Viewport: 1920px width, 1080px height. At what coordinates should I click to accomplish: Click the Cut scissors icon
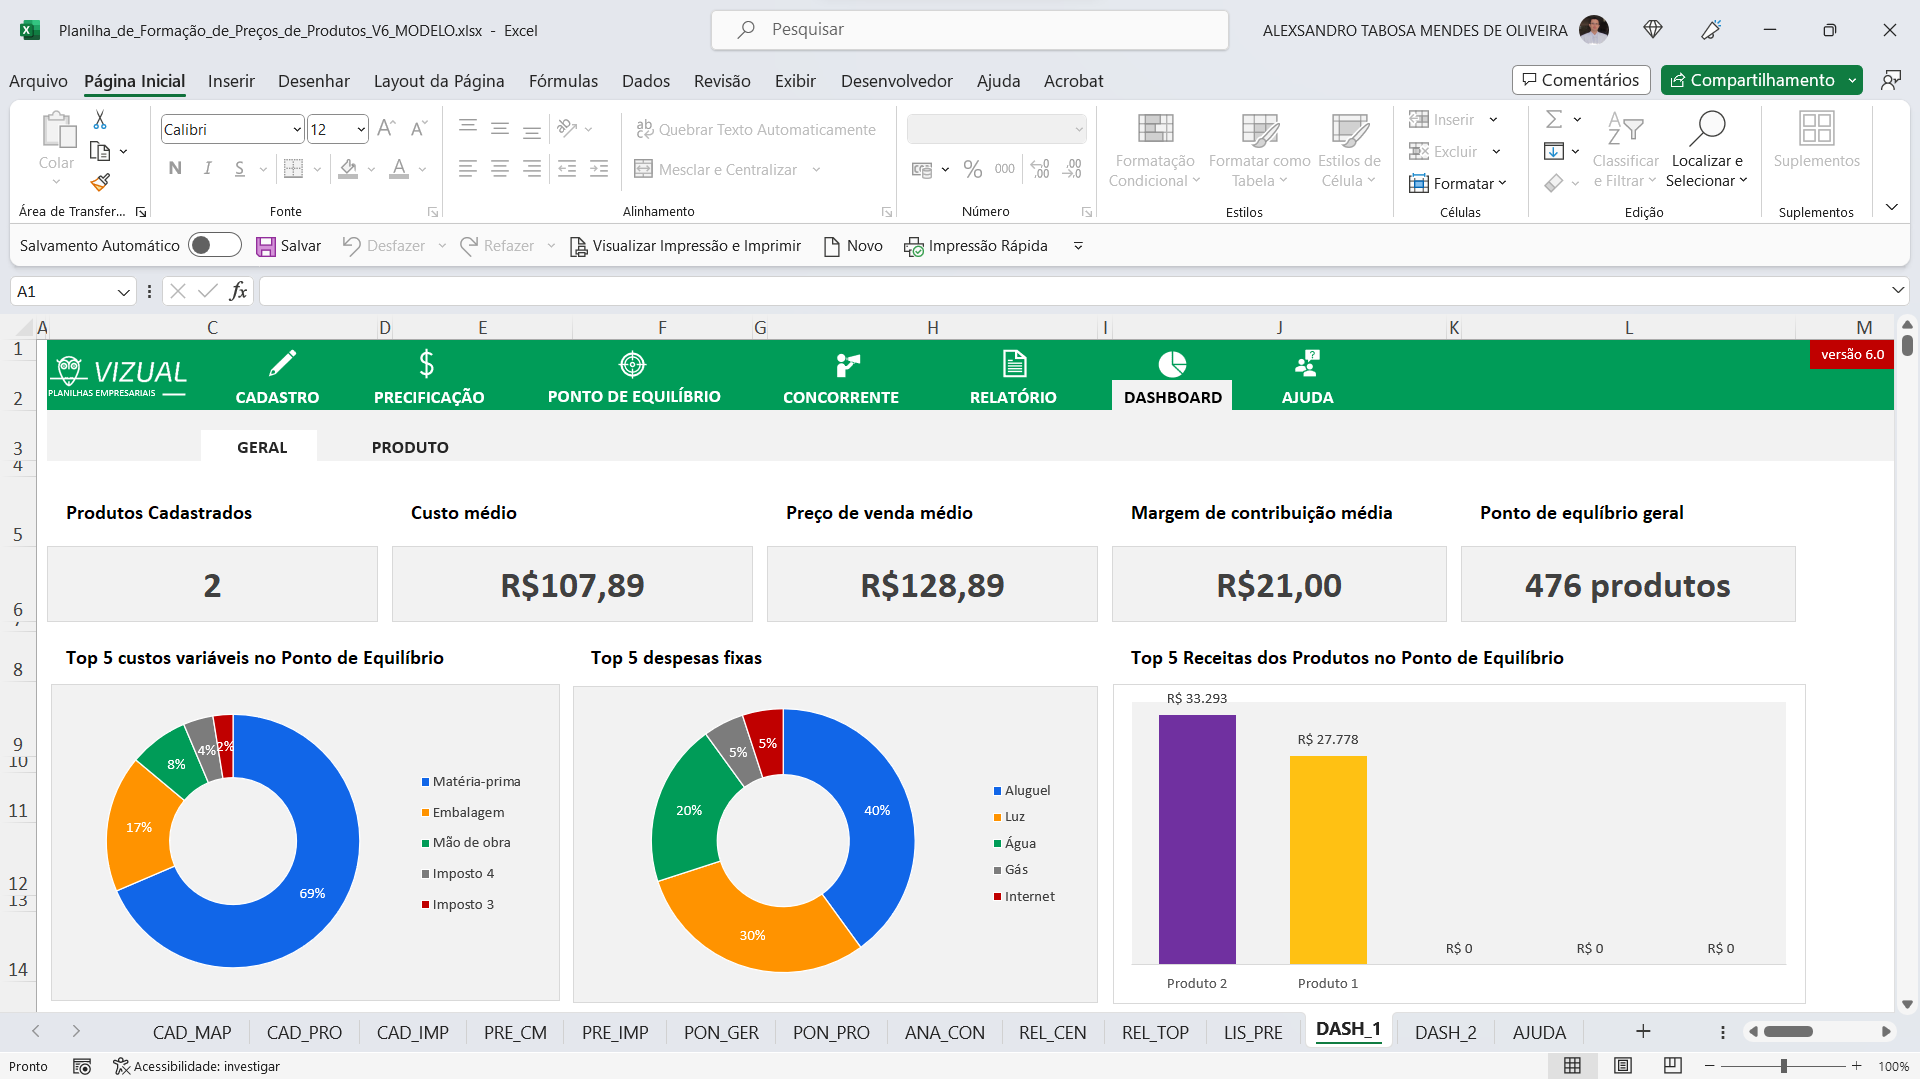pyautogui.click(x=100, y=120)
